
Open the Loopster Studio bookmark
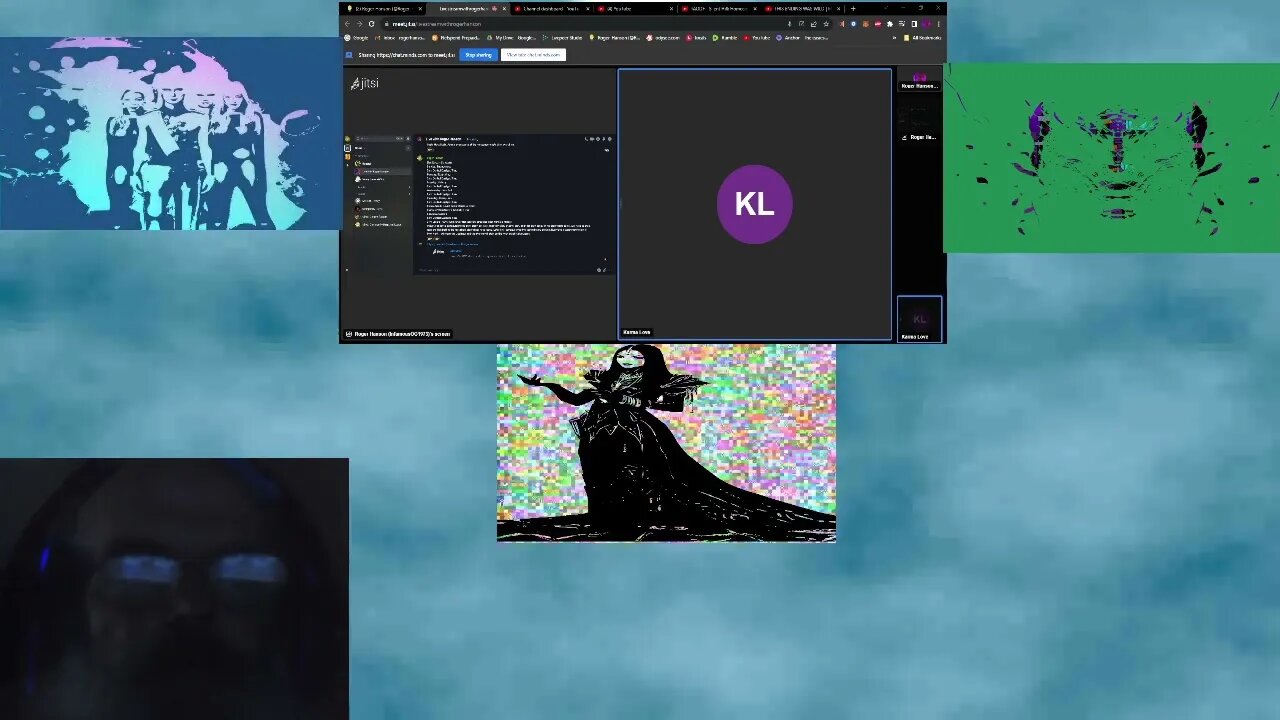click(x=563, y=37)
